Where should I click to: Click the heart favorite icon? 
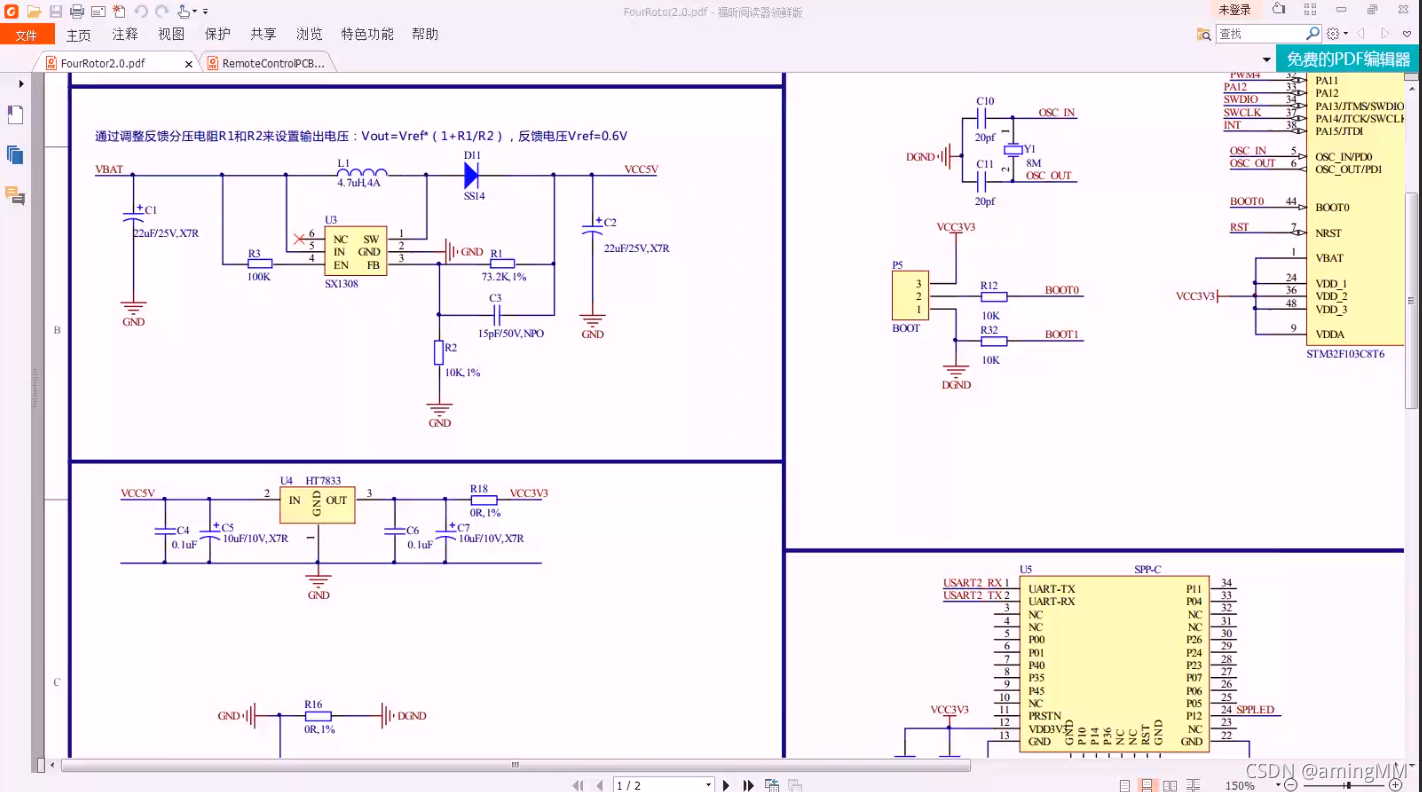1408,34
